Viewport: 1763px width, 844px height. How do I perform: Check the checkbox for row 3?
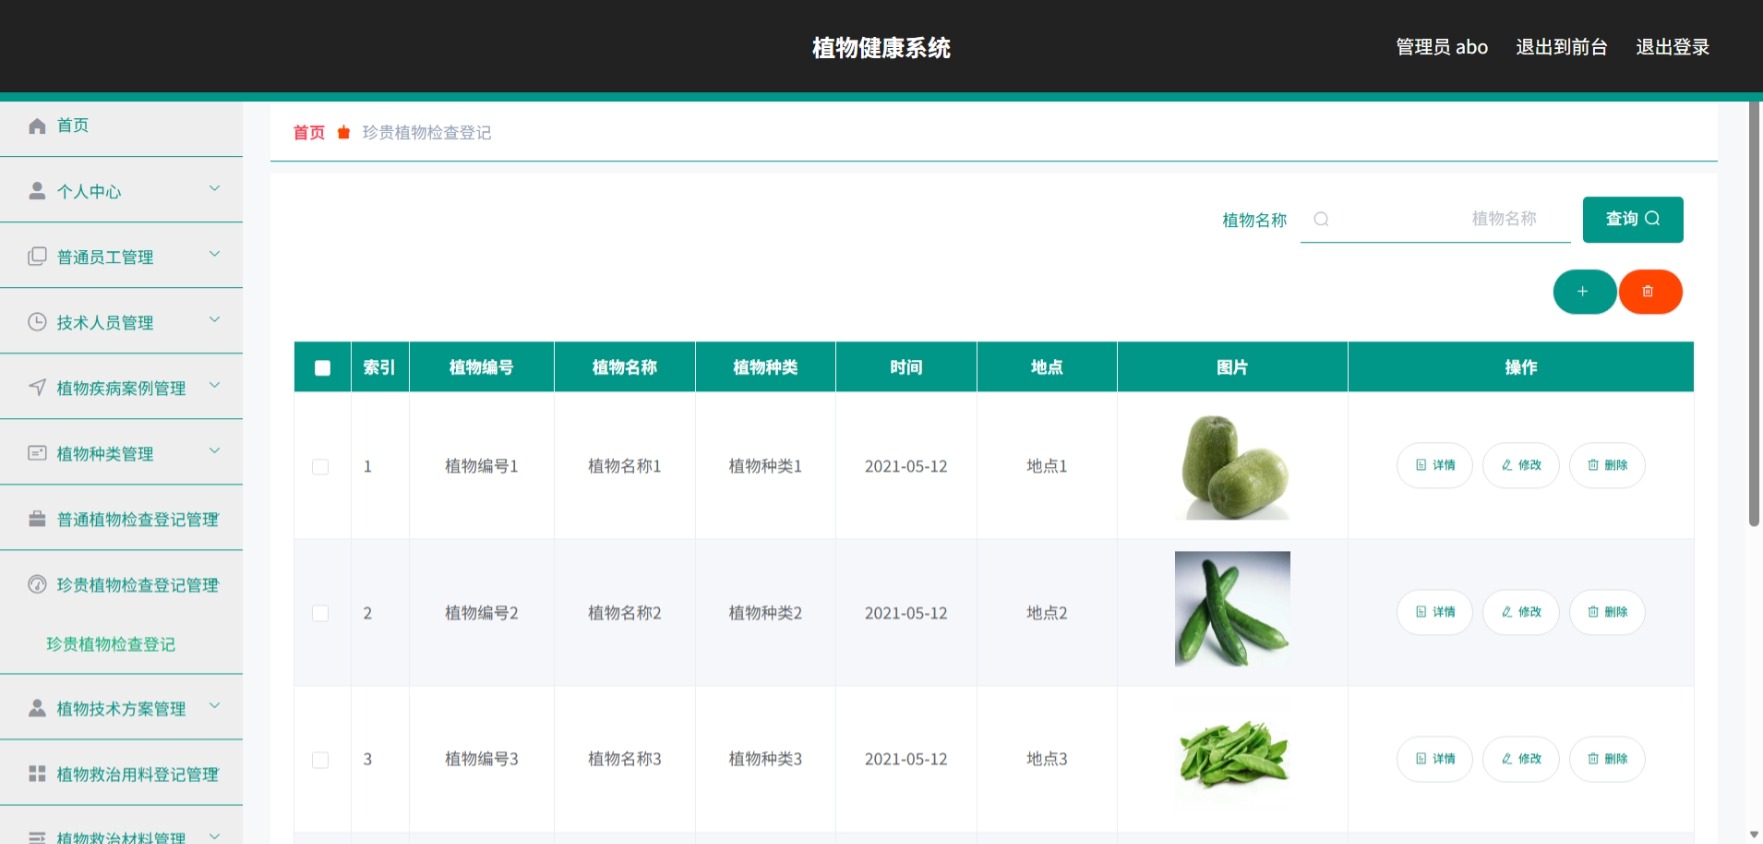click(320, 760)
